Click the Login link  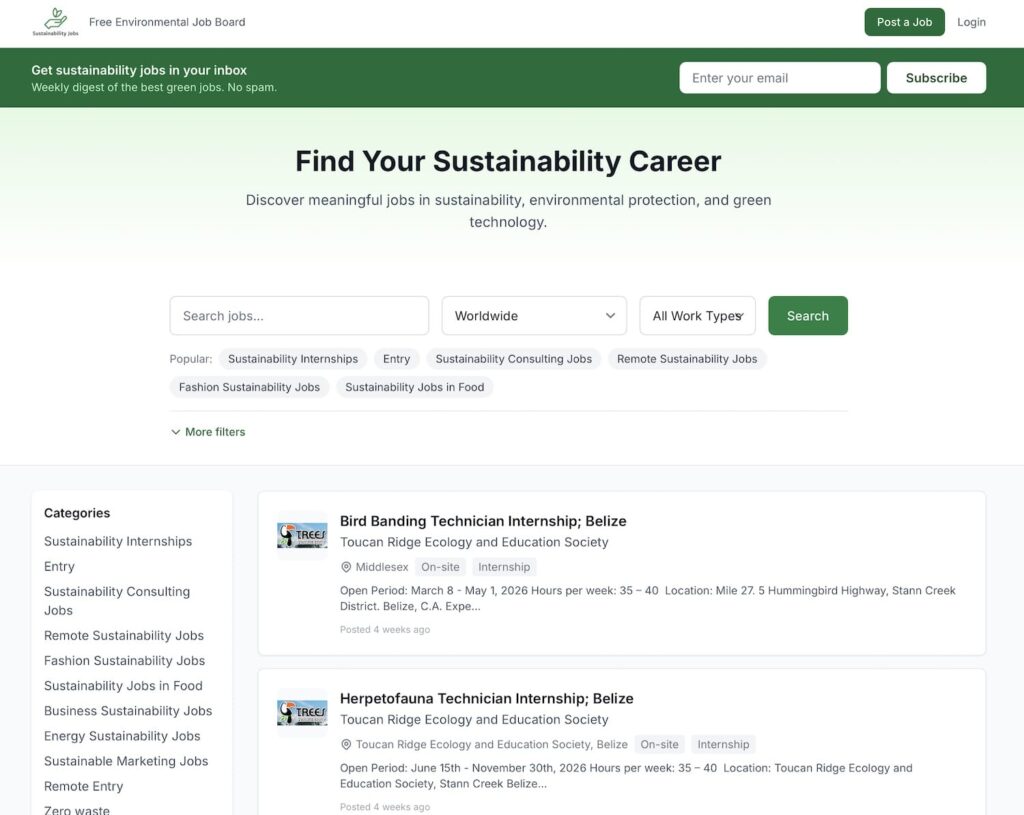coord(971,21)
